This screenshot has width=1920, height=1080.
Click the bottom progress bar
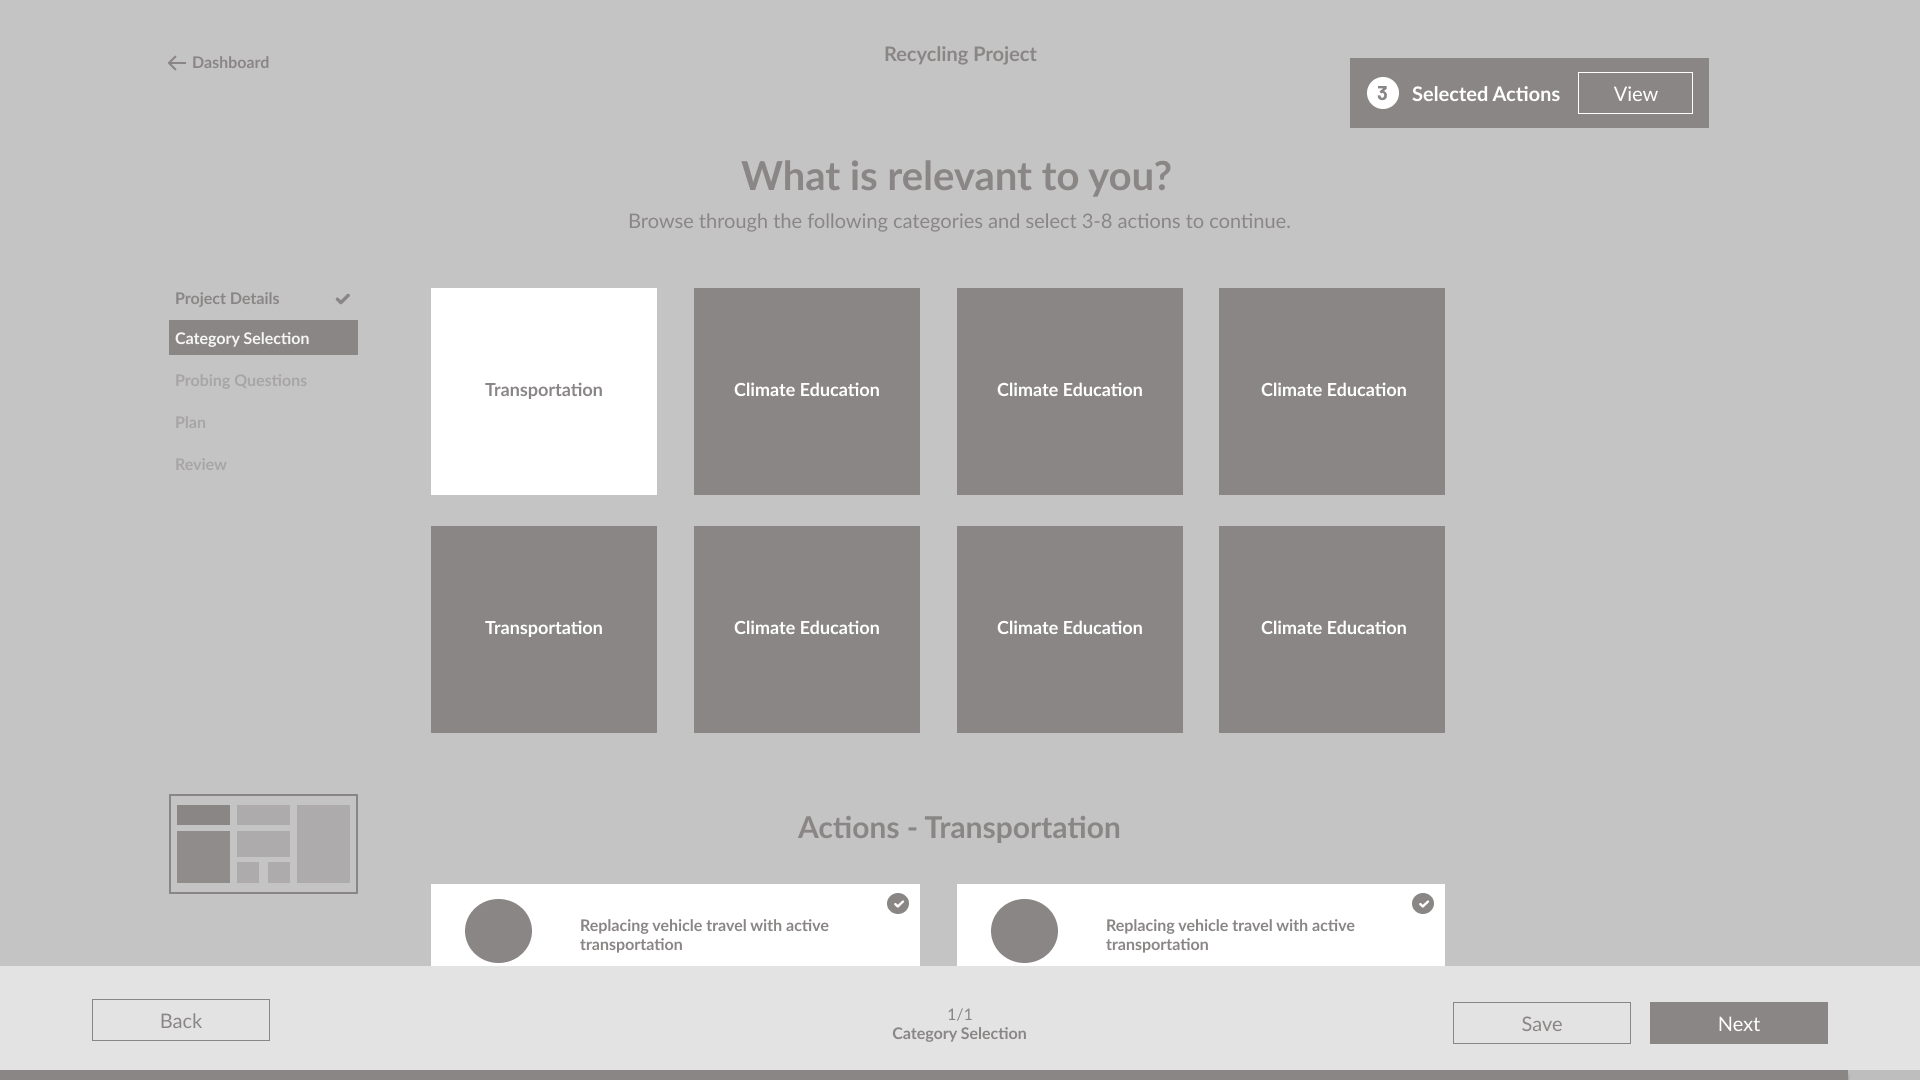(920, 1075)
